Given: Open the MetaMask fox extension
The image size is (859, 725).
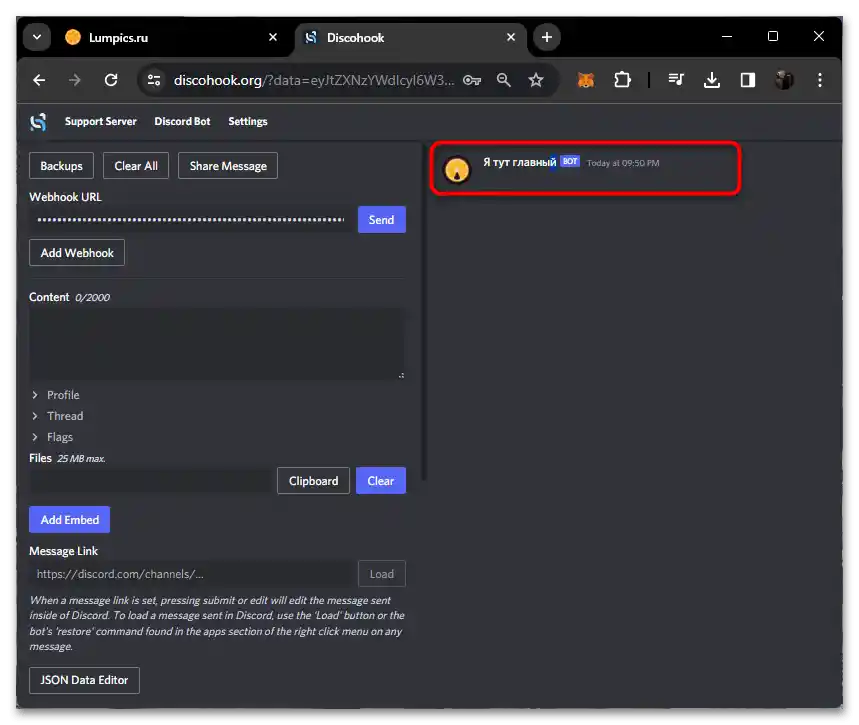Looking at the screenshot, I should (586, 81).
